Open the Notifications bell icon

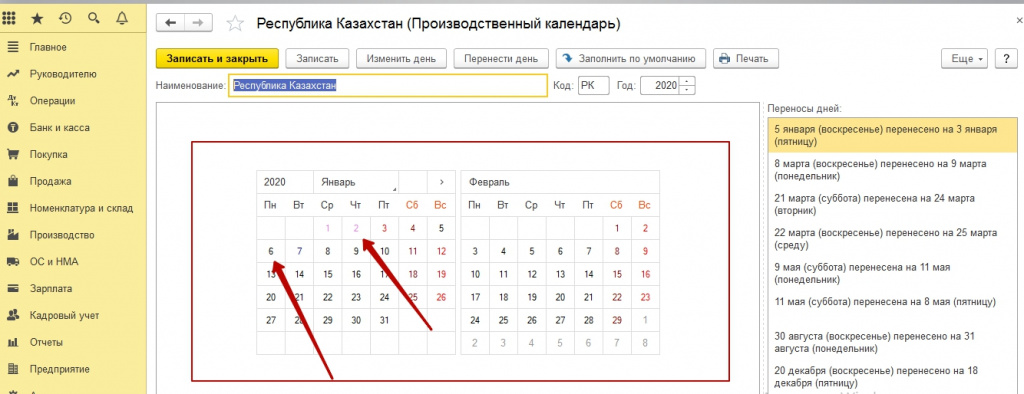(x=121, y=19)
